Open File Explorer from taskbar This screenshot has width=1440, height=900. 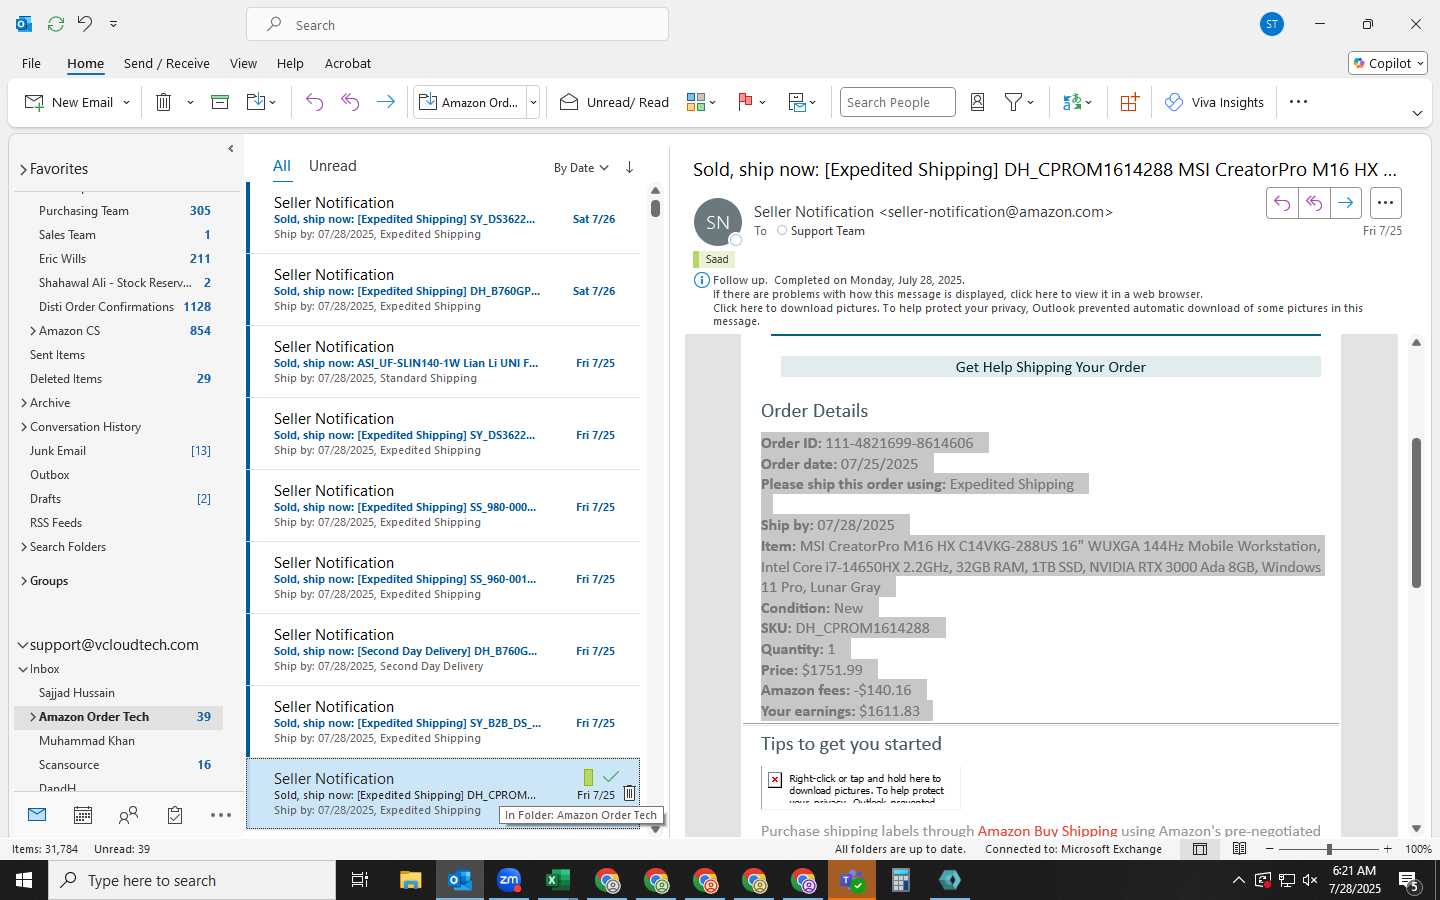pos(411,880)
